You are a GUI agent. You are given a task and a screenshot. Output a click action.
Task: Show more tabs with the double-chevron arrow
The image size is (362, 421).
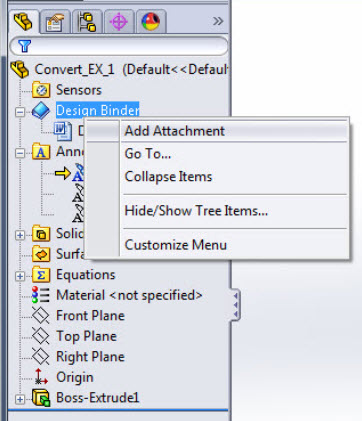coord(218,21)
